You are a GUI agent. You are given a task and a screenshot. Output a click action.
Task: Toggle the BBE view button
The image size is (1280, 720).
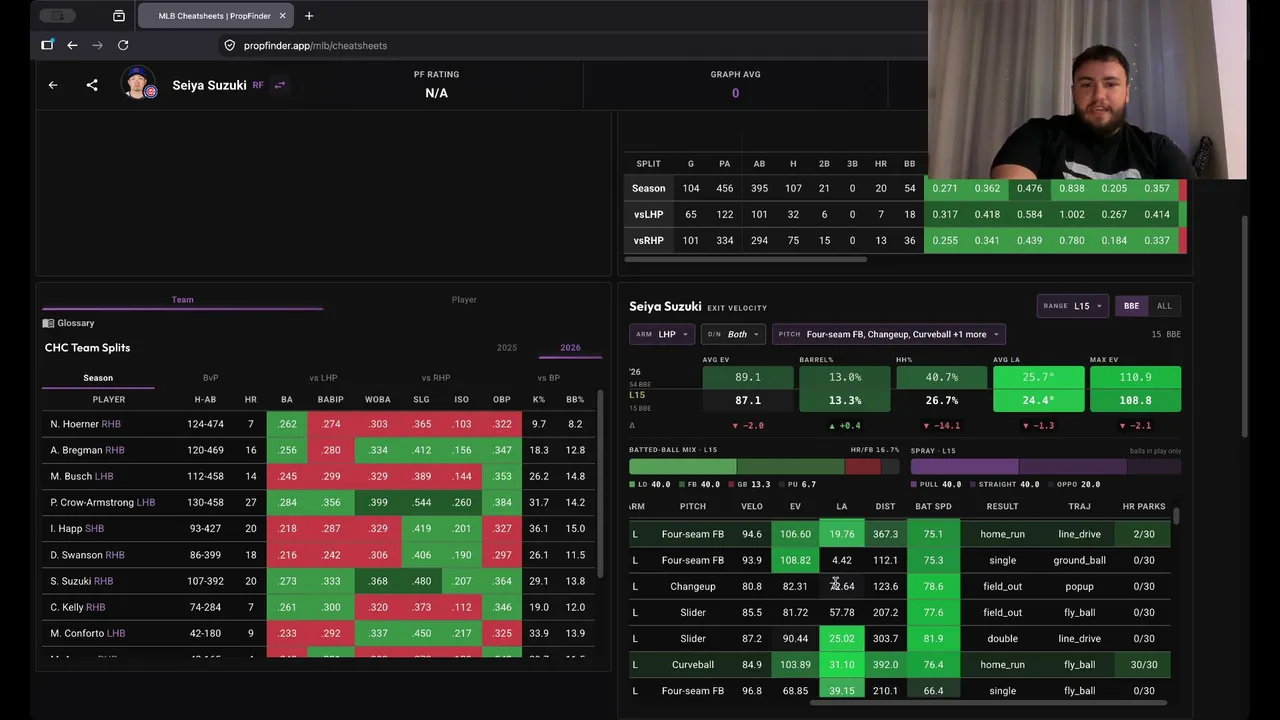(x=1131, y=306)
